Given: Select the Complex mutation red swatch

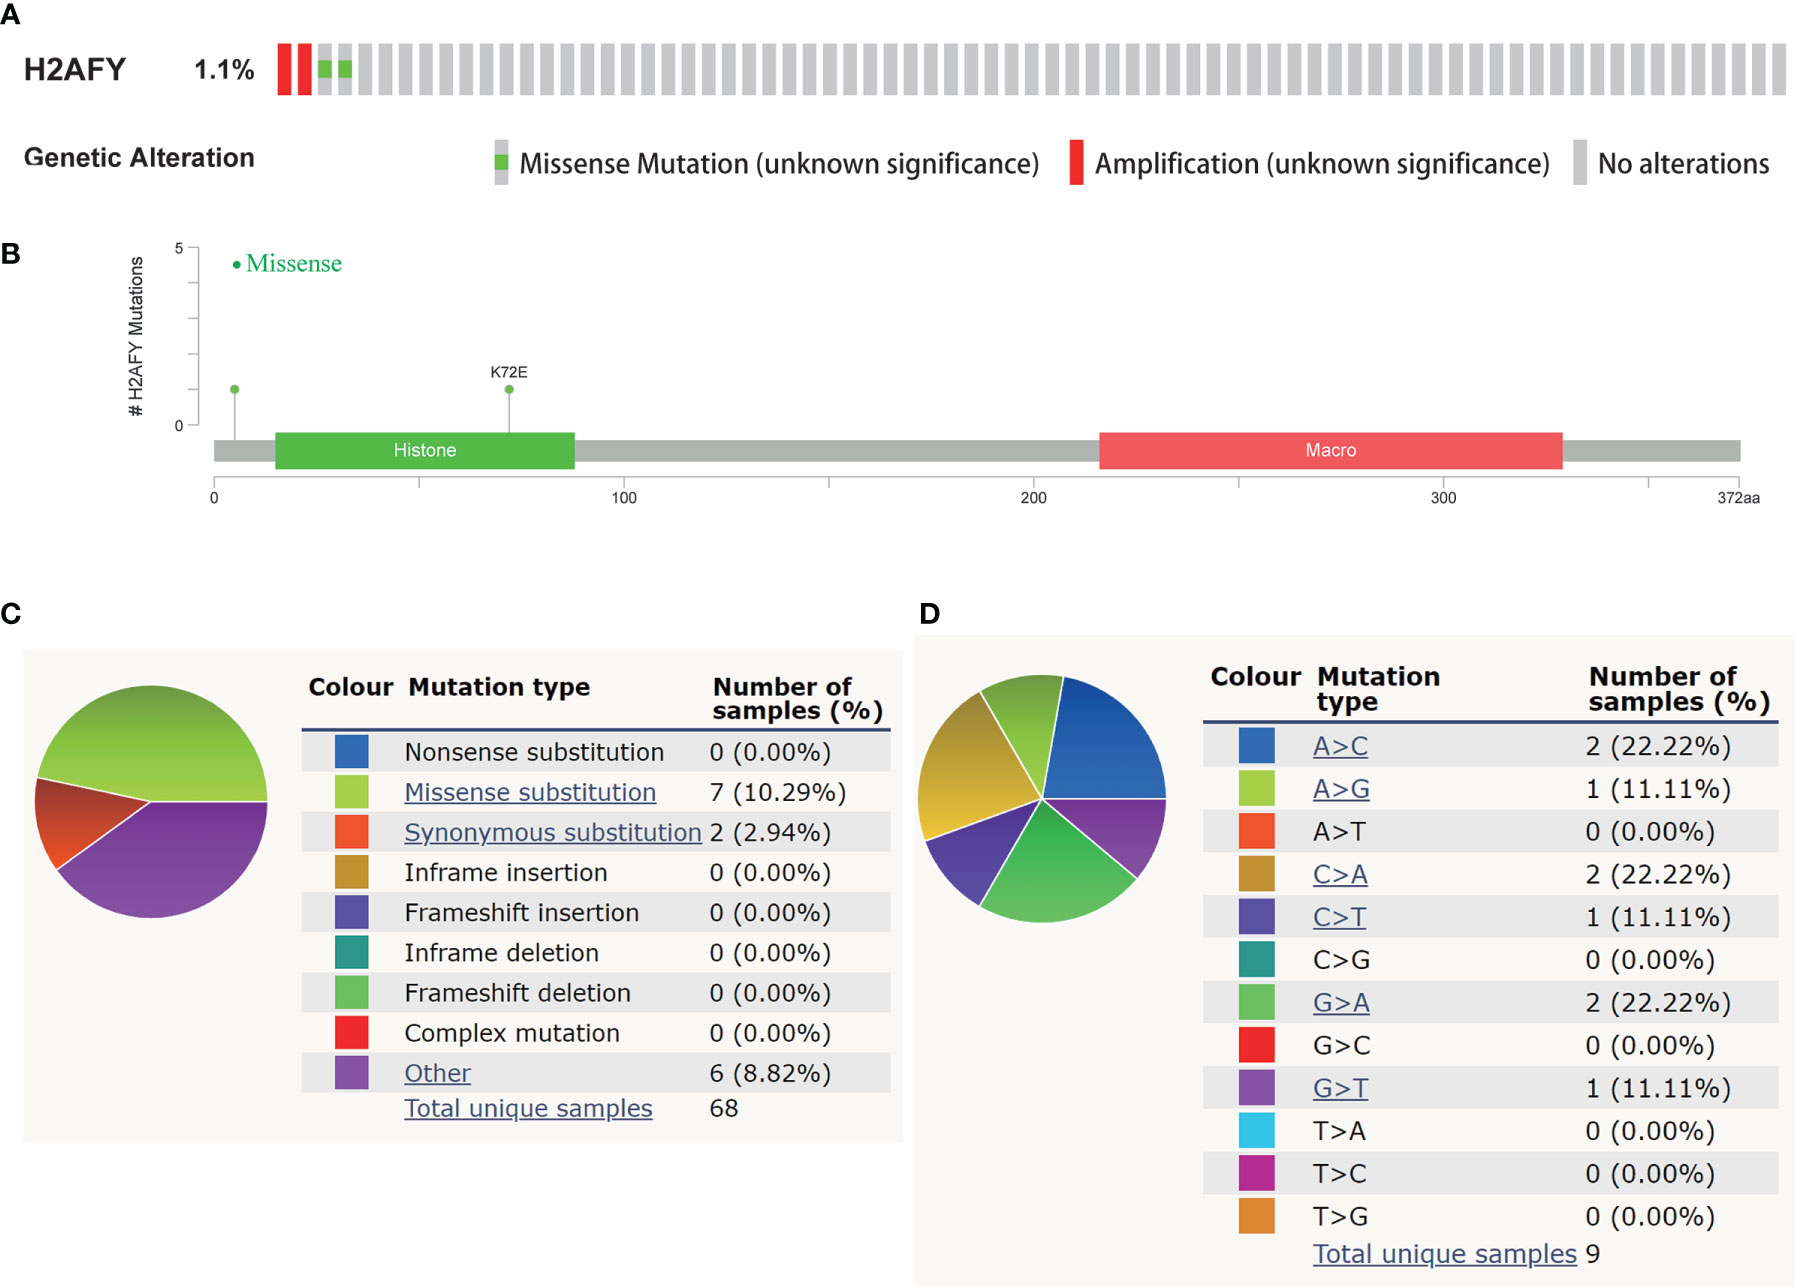Looking at the screenshot, I should pos(351,1032).
